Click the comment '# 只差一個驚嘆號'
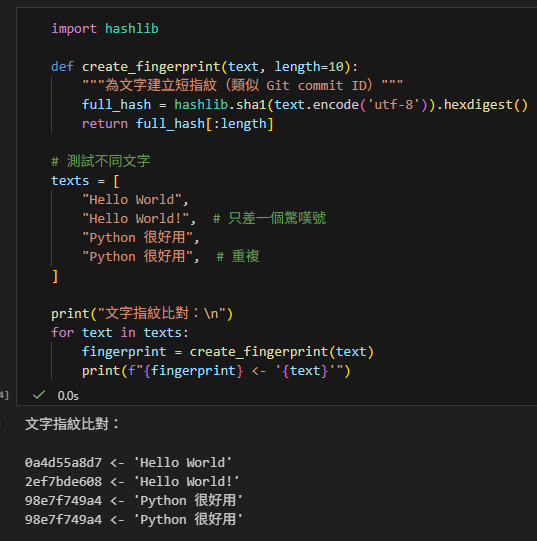This screenshot has height=541, width=537. 269,218
